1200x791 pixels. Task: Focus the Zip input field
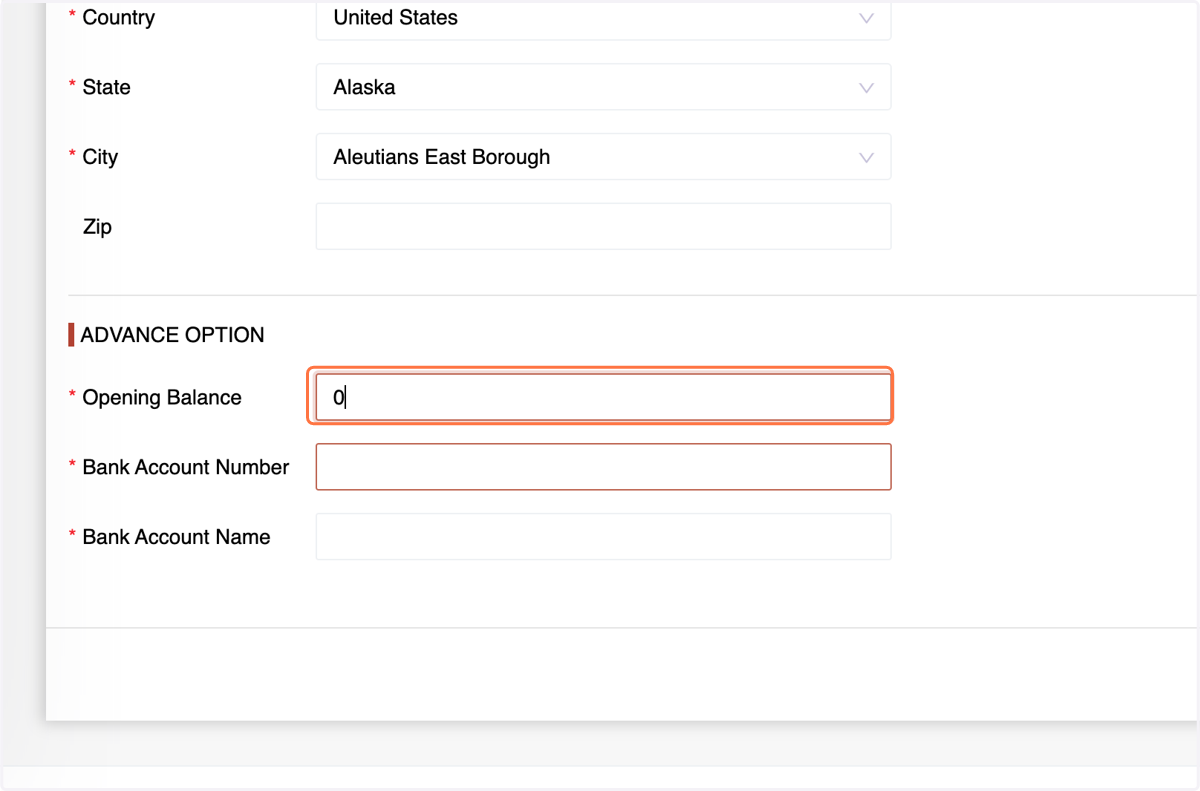(603, 227)
